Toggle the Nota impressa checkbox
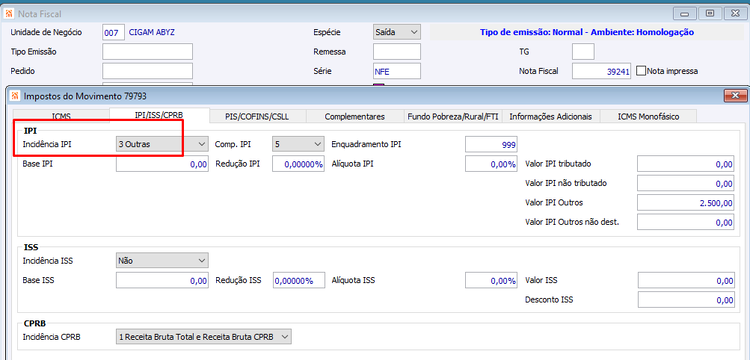 (641, 71)
